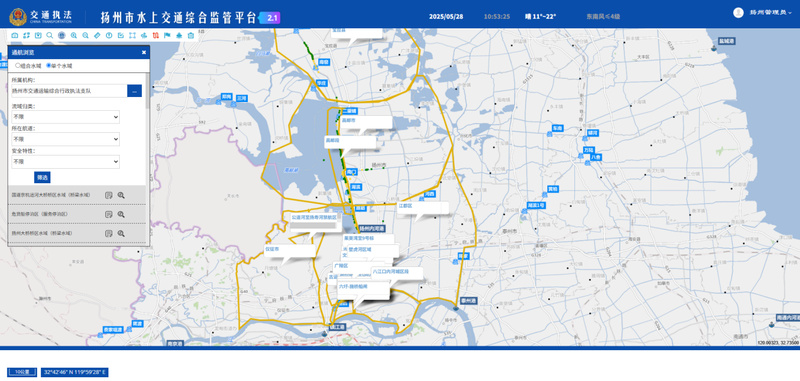Click the magnifier search icon in toolbar

pyautogui.click(x=49, y=35)
